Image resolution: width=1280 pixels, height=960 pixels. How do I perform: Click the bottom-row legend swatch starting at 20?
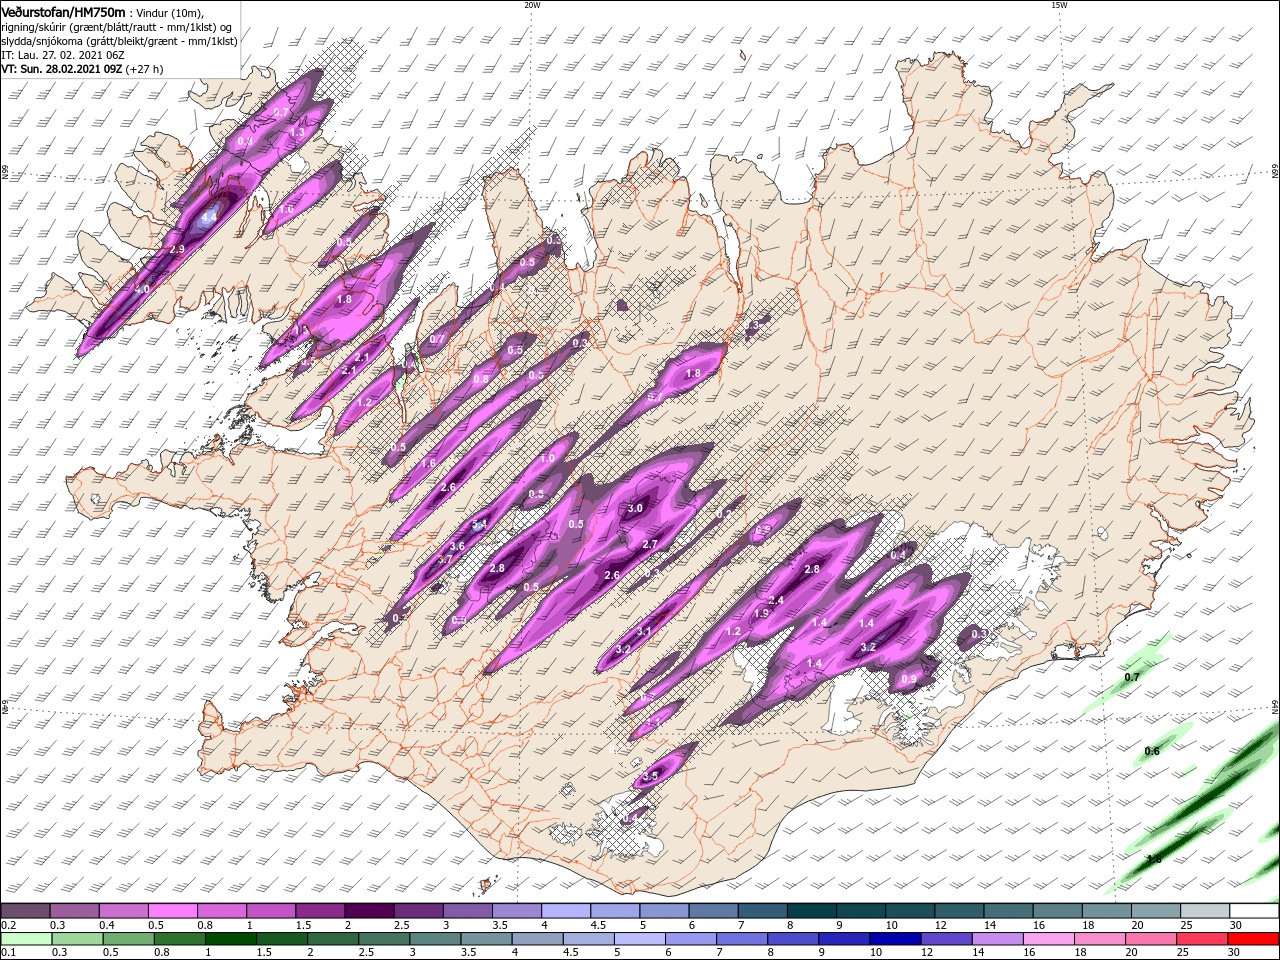pos(1150,939)
